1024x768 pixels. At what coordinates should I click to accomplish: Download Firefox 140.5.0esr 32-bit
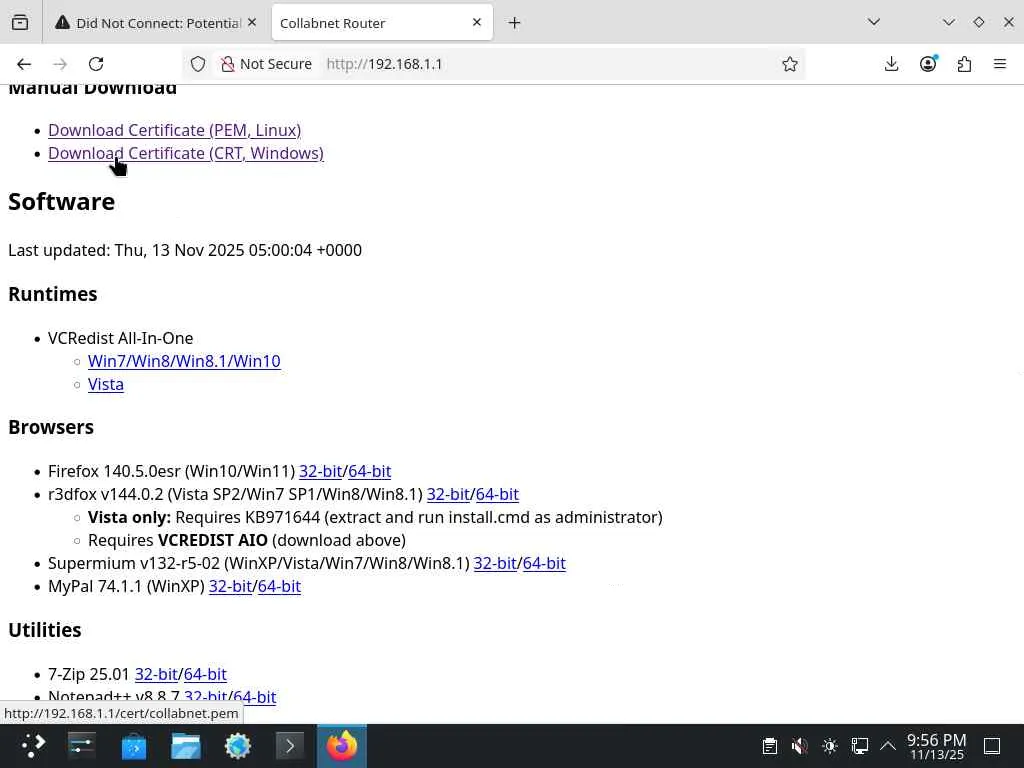click(x=321, y=472)
